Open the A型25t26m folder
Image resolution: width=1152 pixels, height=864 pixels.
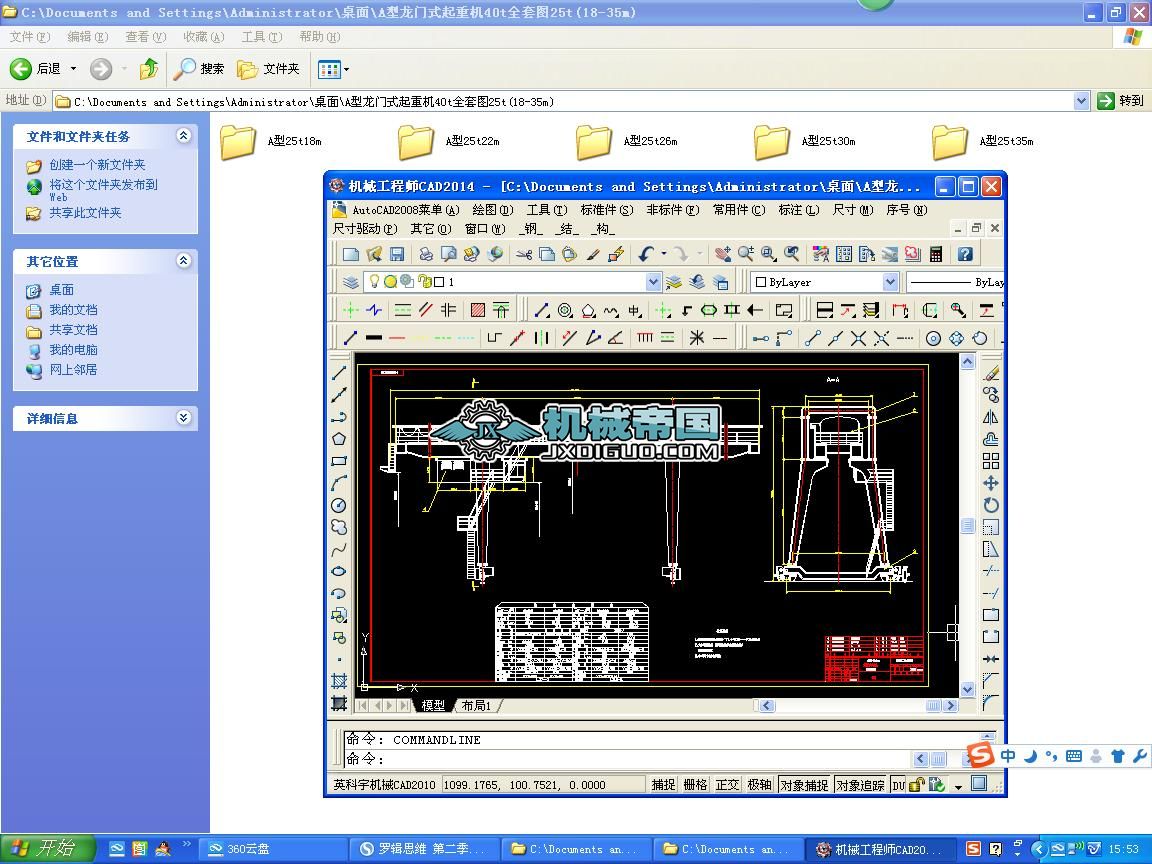tap(594, 142)
